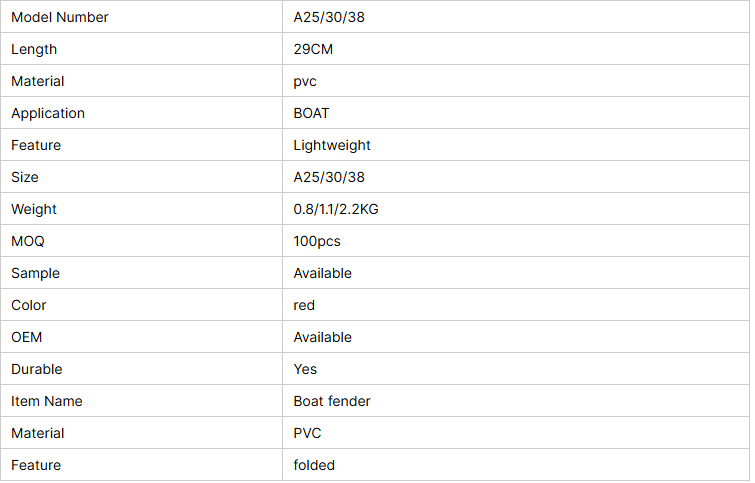Select the MOQ label cell
755x483 pixels.
[28, 241]
